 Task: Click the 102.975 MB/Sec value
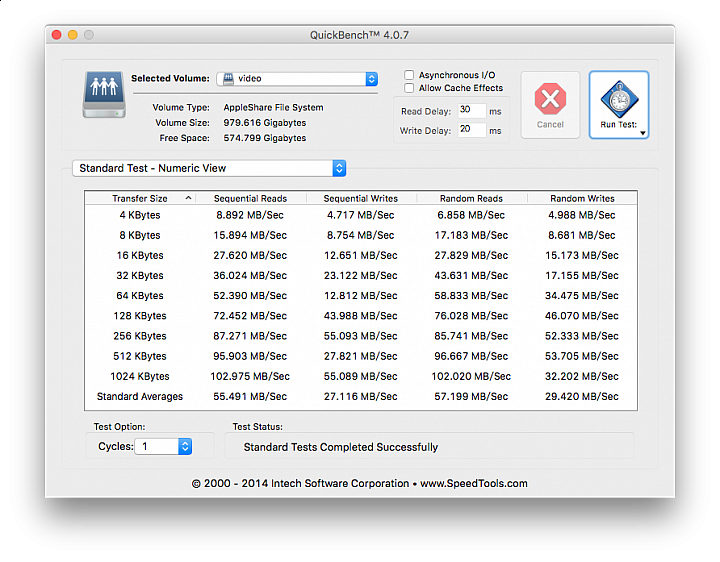[x=250, y=377]
